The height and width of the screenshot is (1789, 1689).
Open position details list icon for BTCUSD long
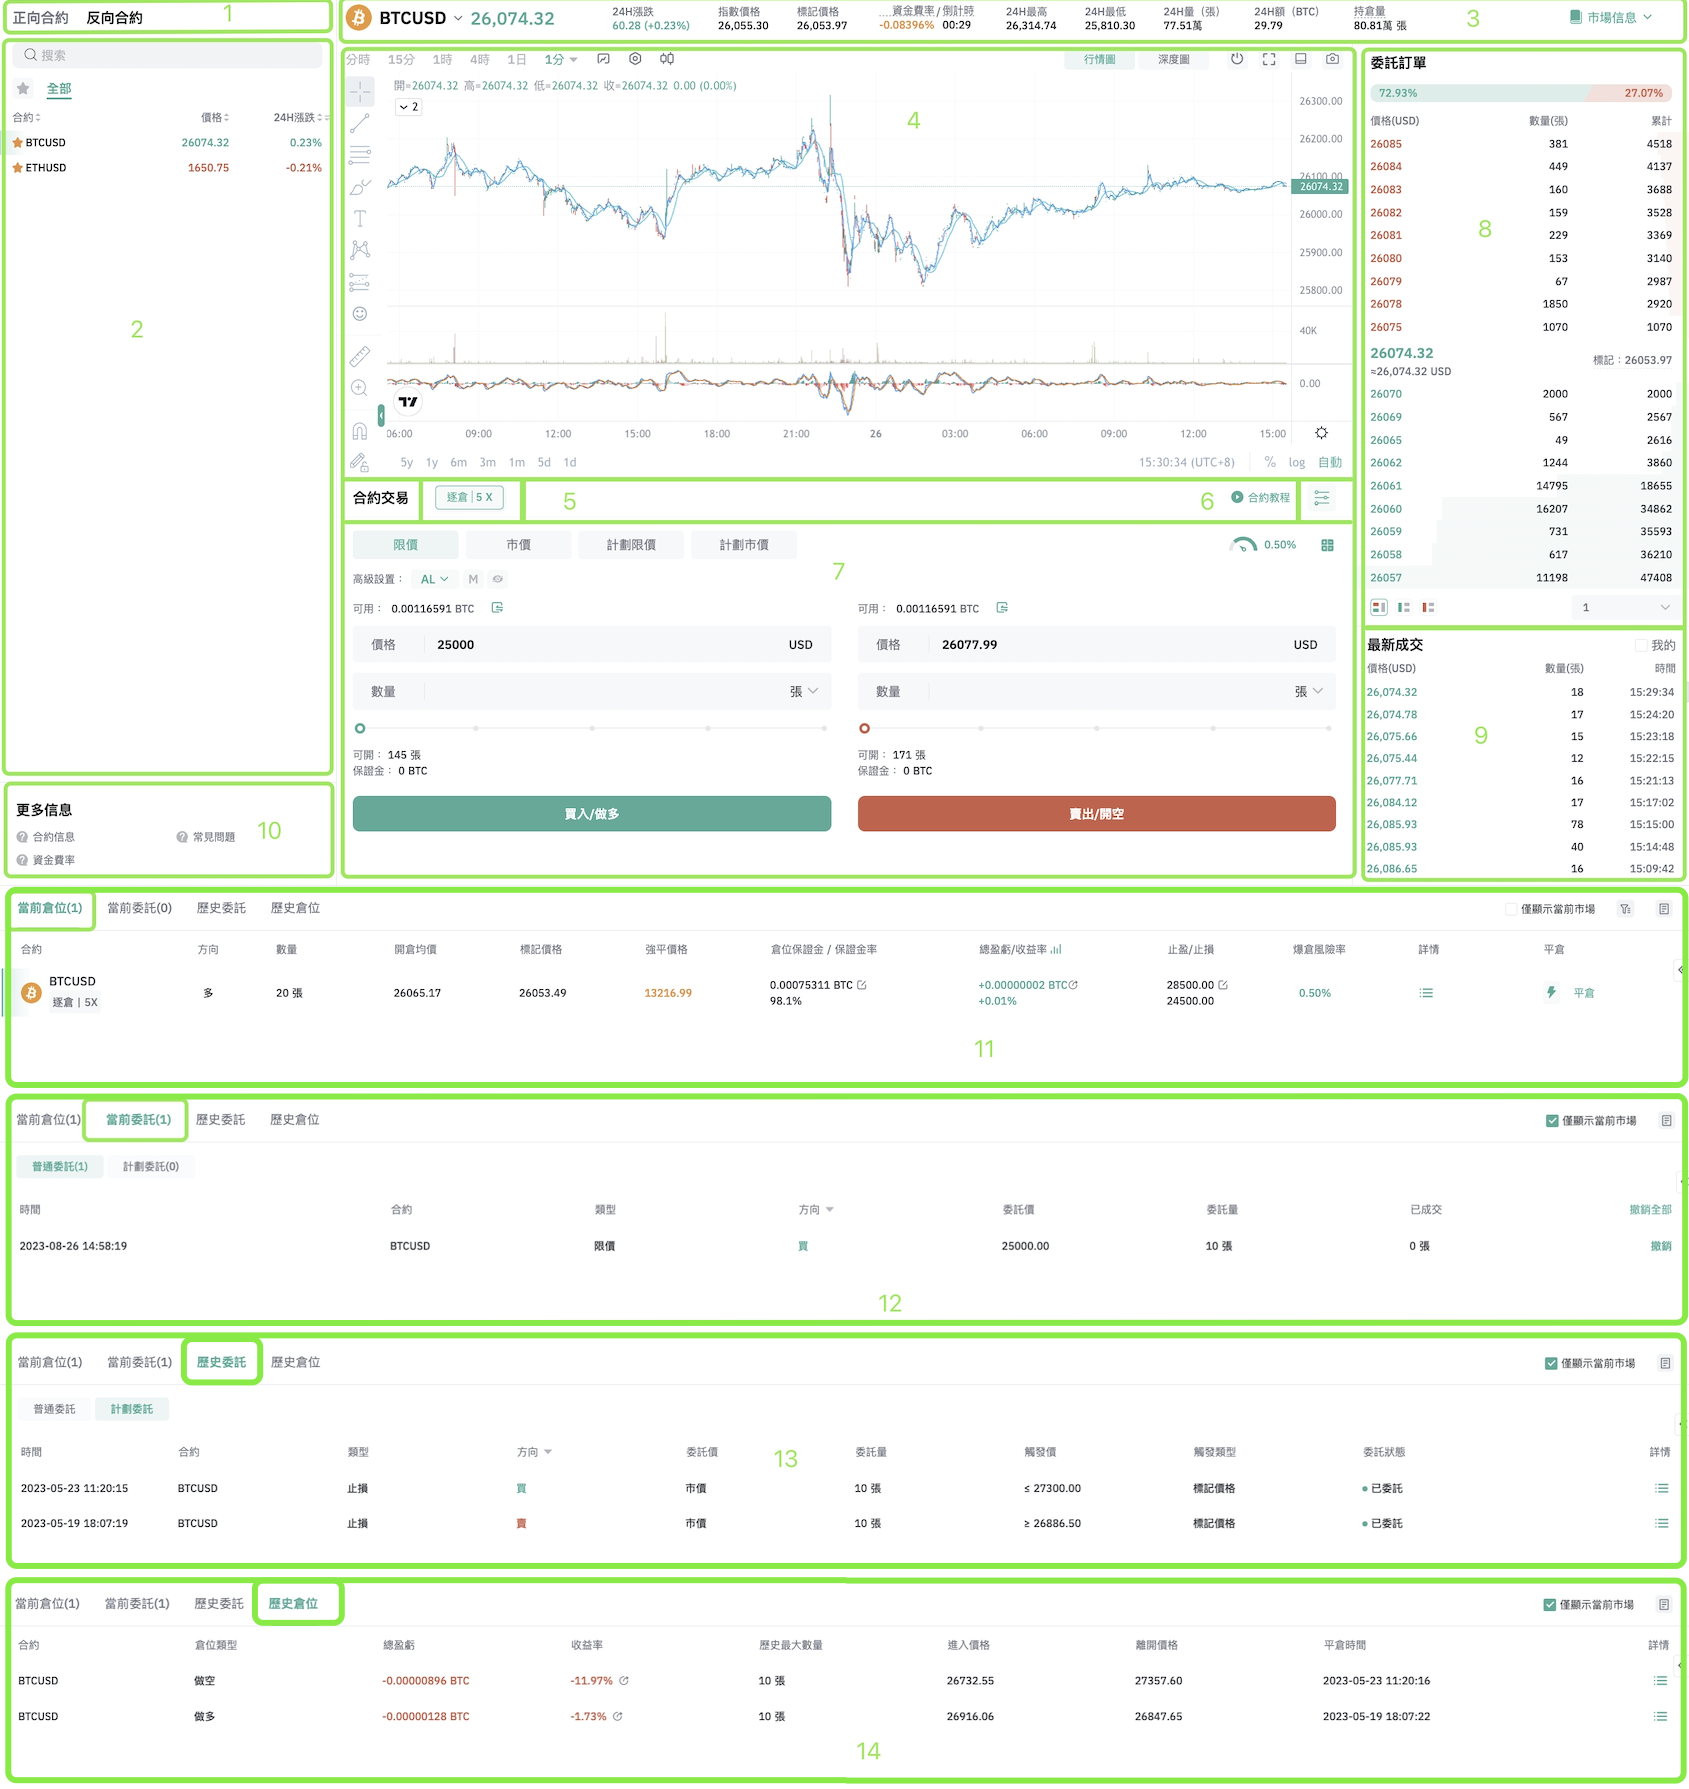(1426, 993)
